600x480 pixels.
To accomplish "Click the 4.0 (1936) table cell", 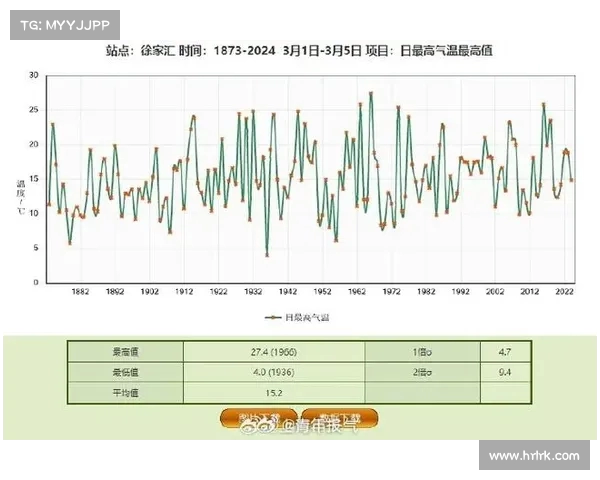I will point(274,372).
